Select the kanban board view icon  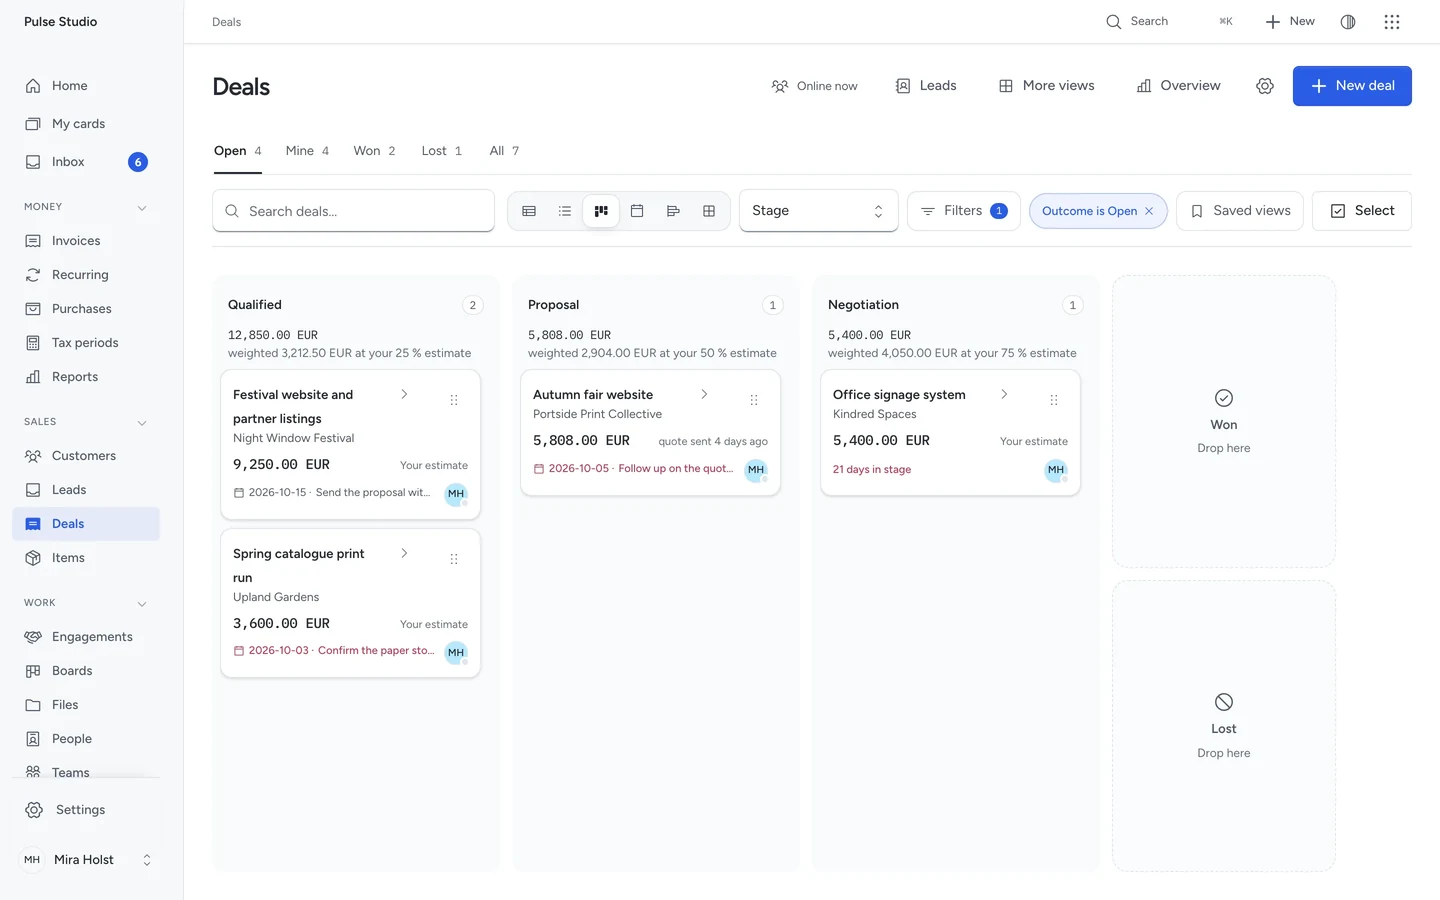point(601,211)
